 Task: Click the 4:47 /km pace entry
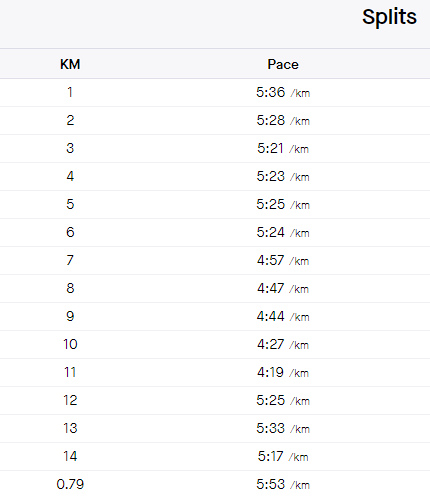[283, 289]
